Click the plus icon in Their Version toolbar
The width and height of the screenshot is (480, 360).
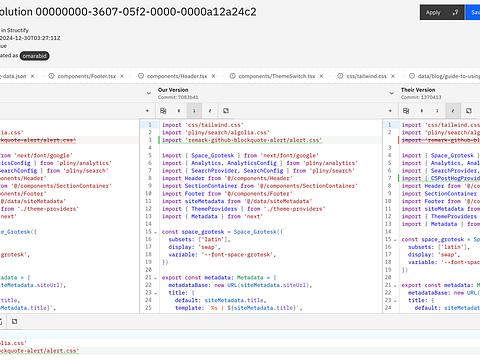coord(390,111)
